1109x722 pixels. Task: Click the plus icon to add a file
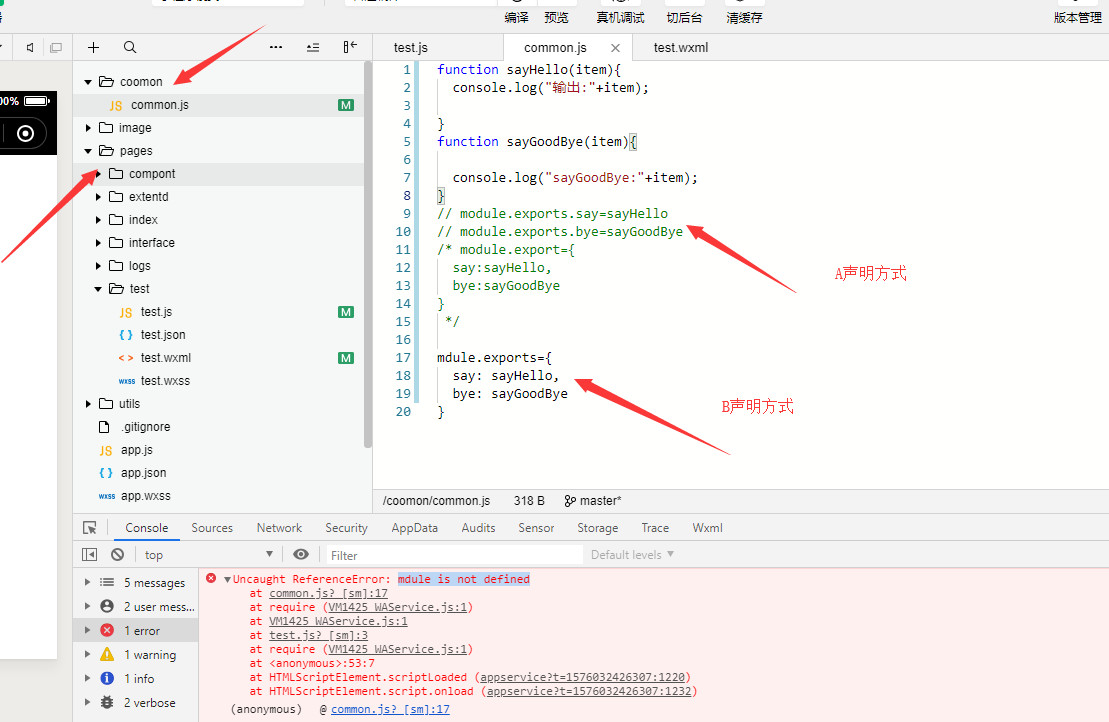pos(93,47)
